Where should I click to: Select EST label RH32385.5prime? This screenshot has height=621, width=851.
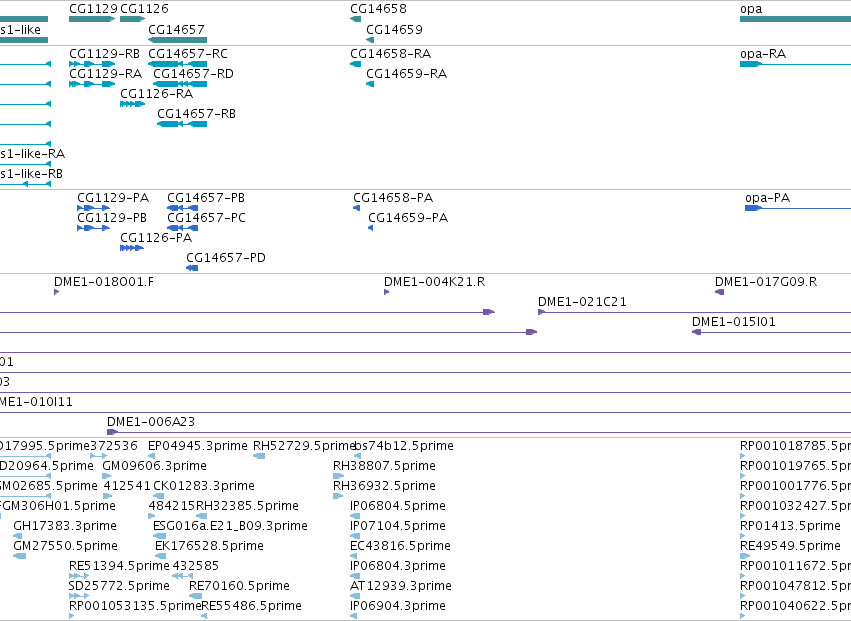[247, 506]
